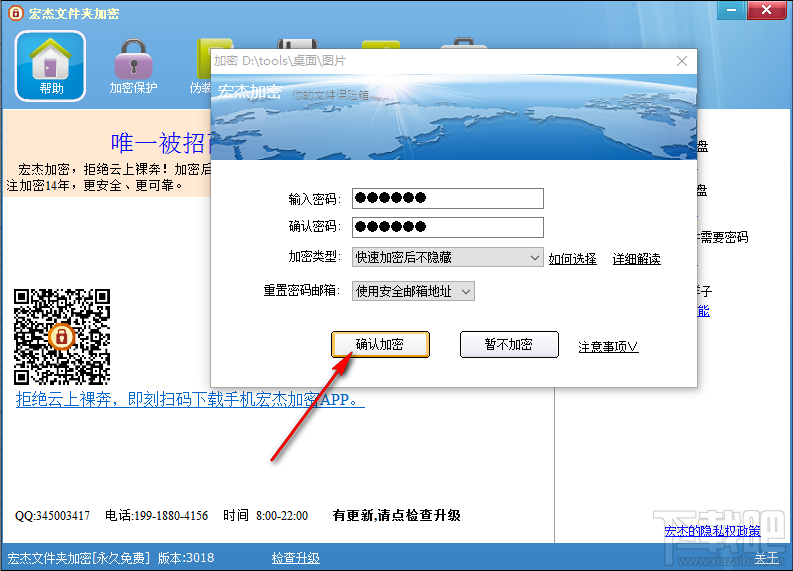Click 关于 in the status bar

(767, 558)
